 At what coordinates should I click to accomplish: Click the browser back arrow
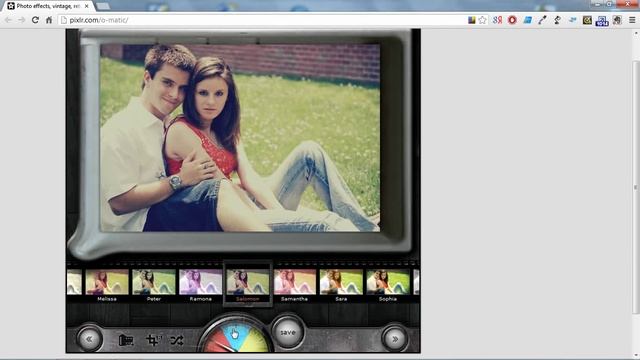click(9, 20)
